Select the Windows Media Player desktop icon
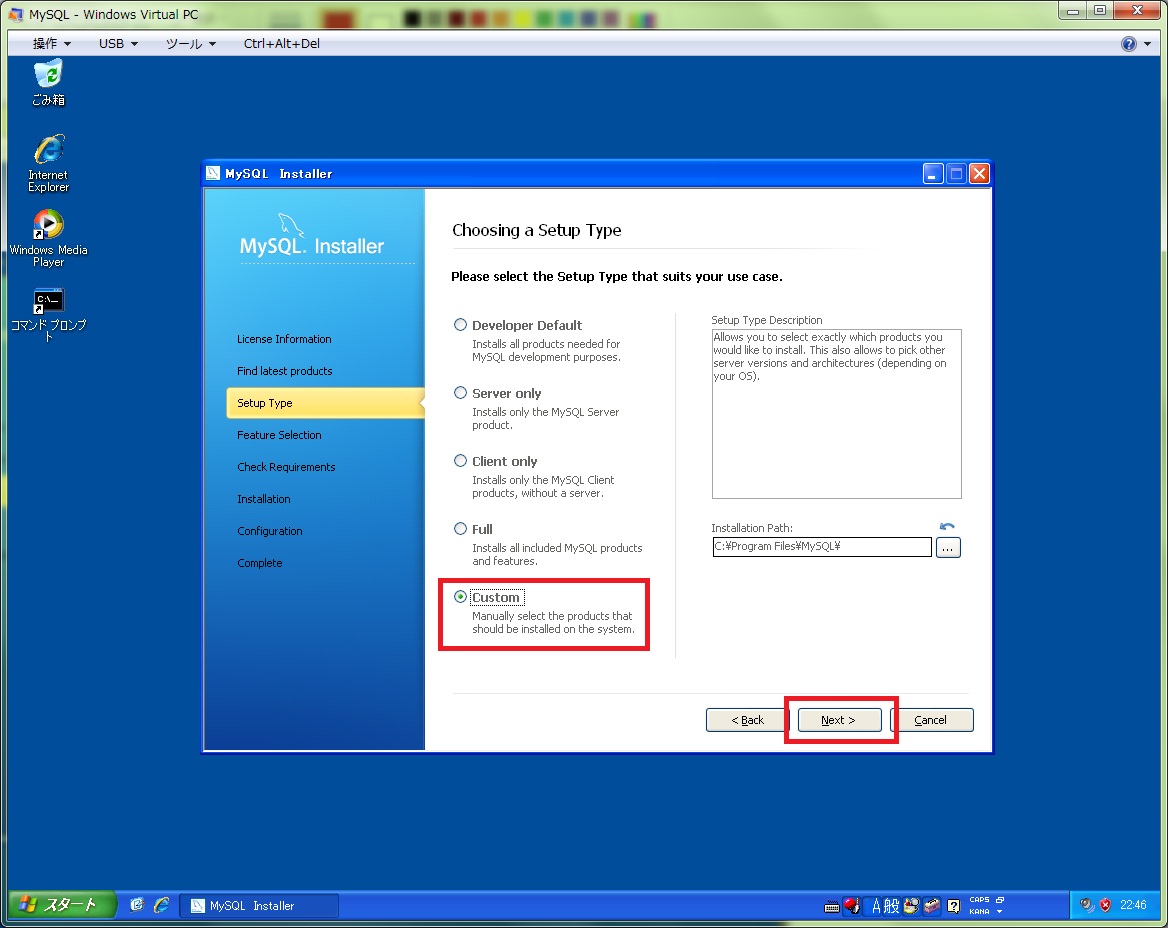 pyautogui.click(x=48, y=238)
